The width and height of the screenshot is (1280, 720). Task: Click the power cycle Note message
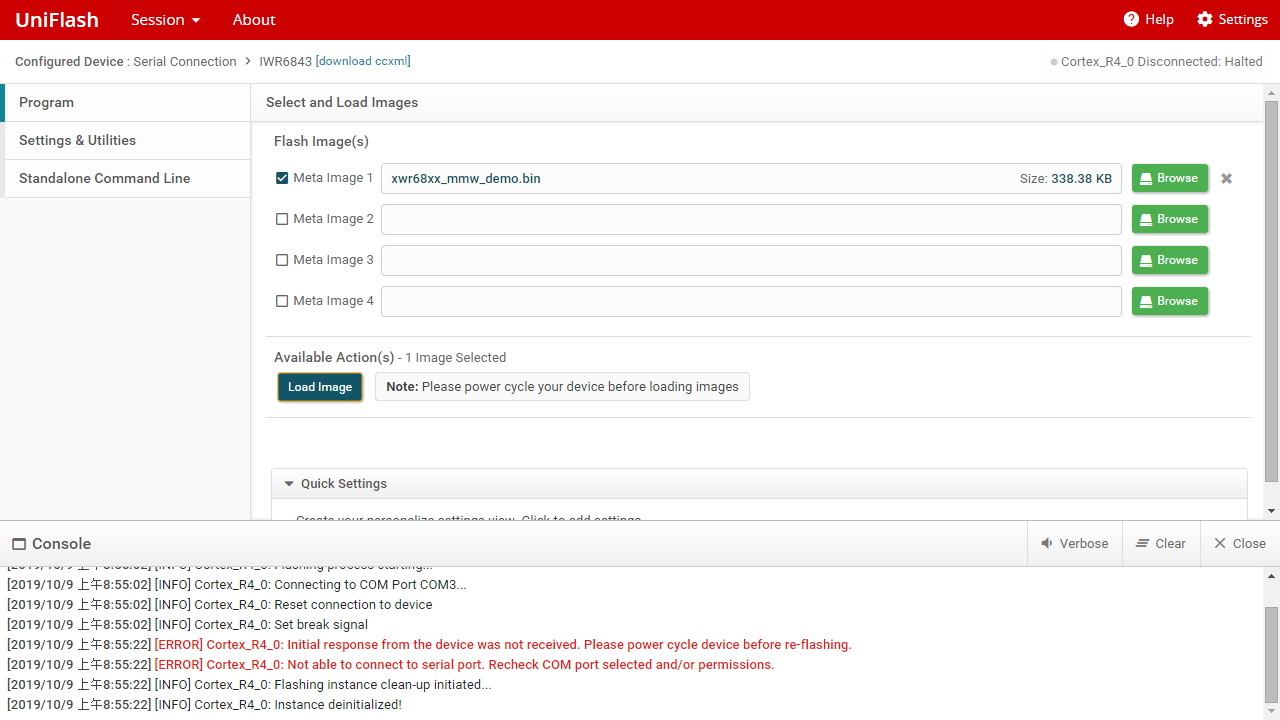[562, 387]
